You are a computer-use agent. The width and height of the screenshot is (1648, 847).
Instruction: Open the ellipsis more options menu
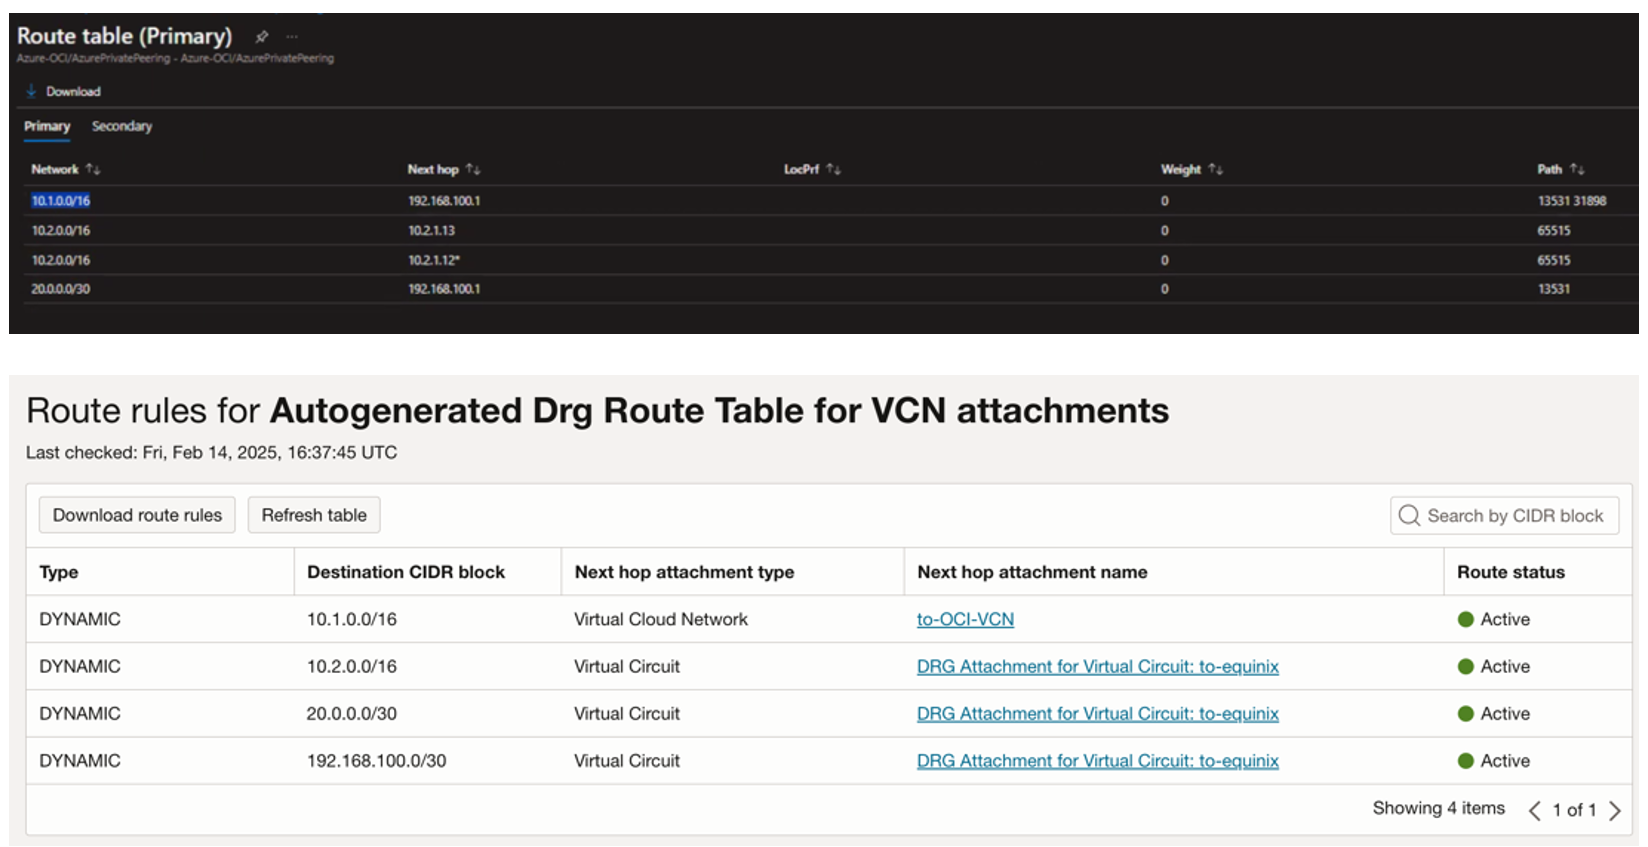[x=292, y=37]
